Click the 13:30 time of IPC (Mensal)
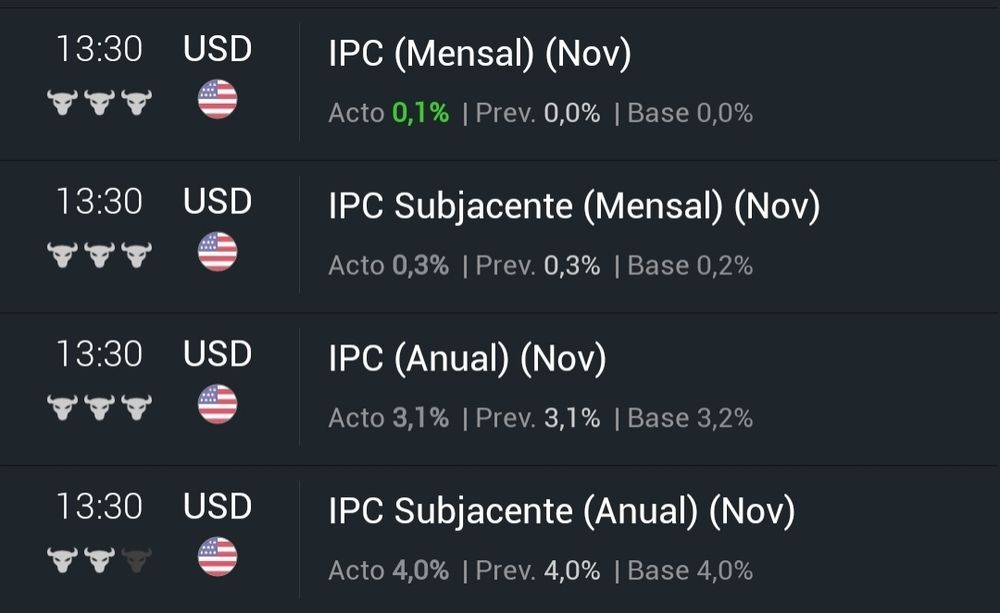This screenshot has width=1000, height=613. 99,49
